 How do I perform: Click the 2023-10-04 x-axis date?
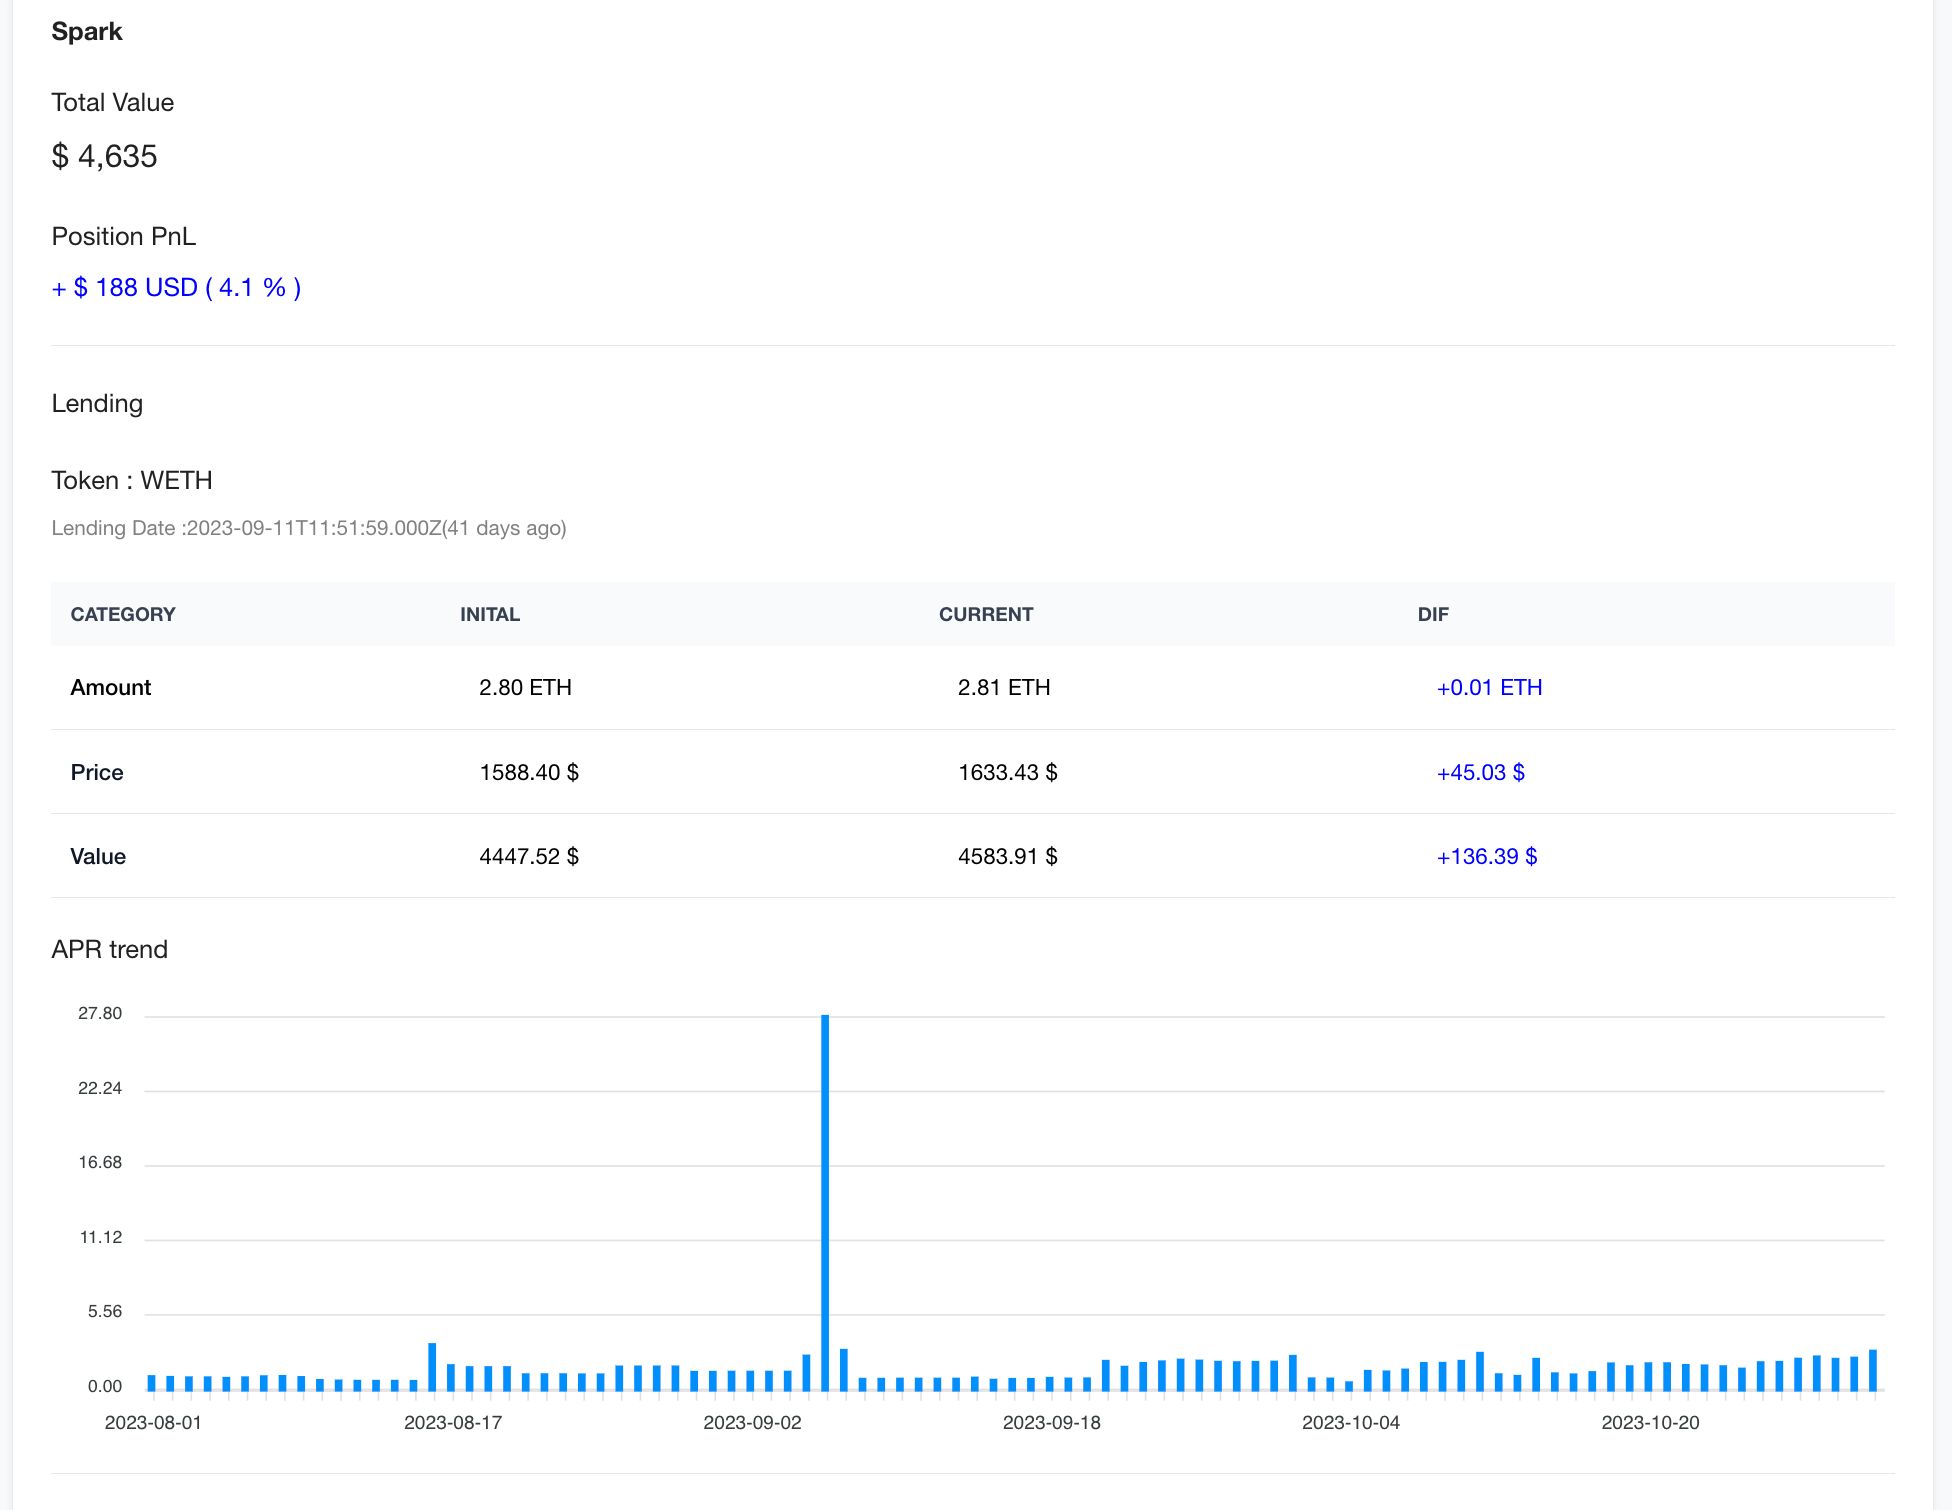(x=1351, y=1422)
